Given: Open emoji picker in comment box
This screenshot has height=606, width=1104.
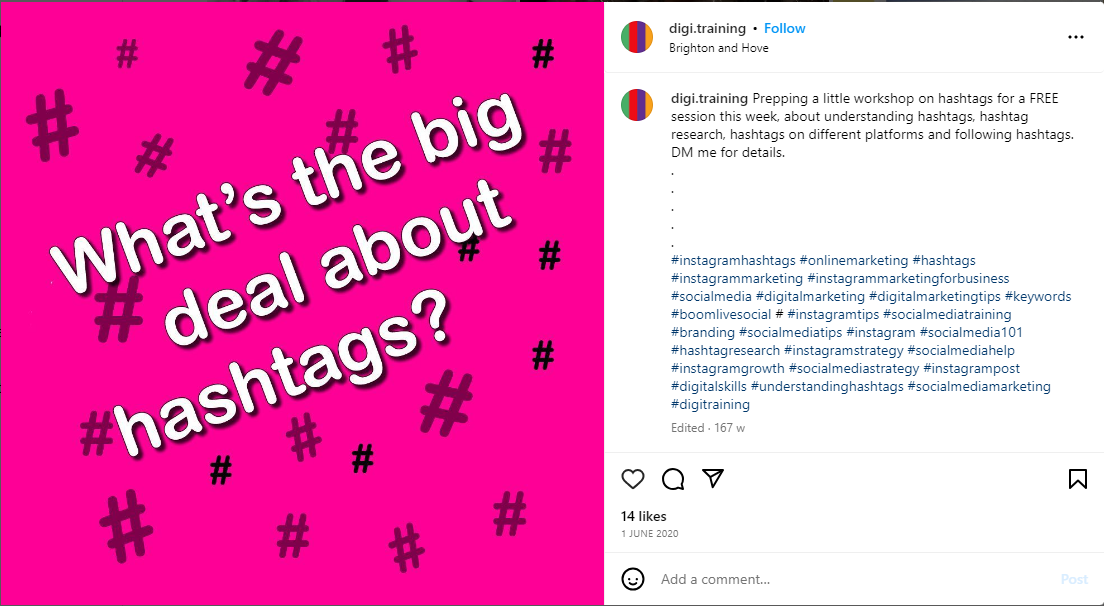Looking at the screenshot, I should (633, 579).
